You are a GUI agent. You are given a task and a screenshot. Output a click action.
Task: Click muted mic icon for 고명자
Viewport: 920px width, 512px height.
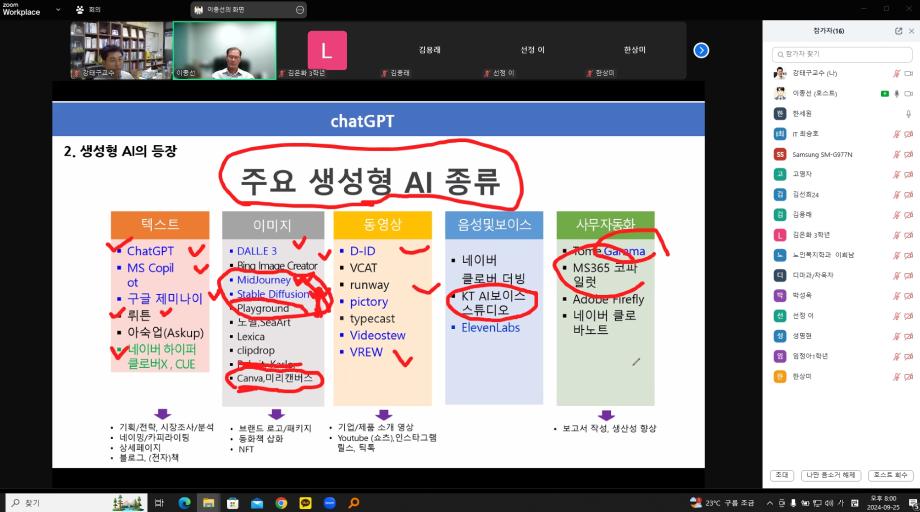(x=897, y=174)
